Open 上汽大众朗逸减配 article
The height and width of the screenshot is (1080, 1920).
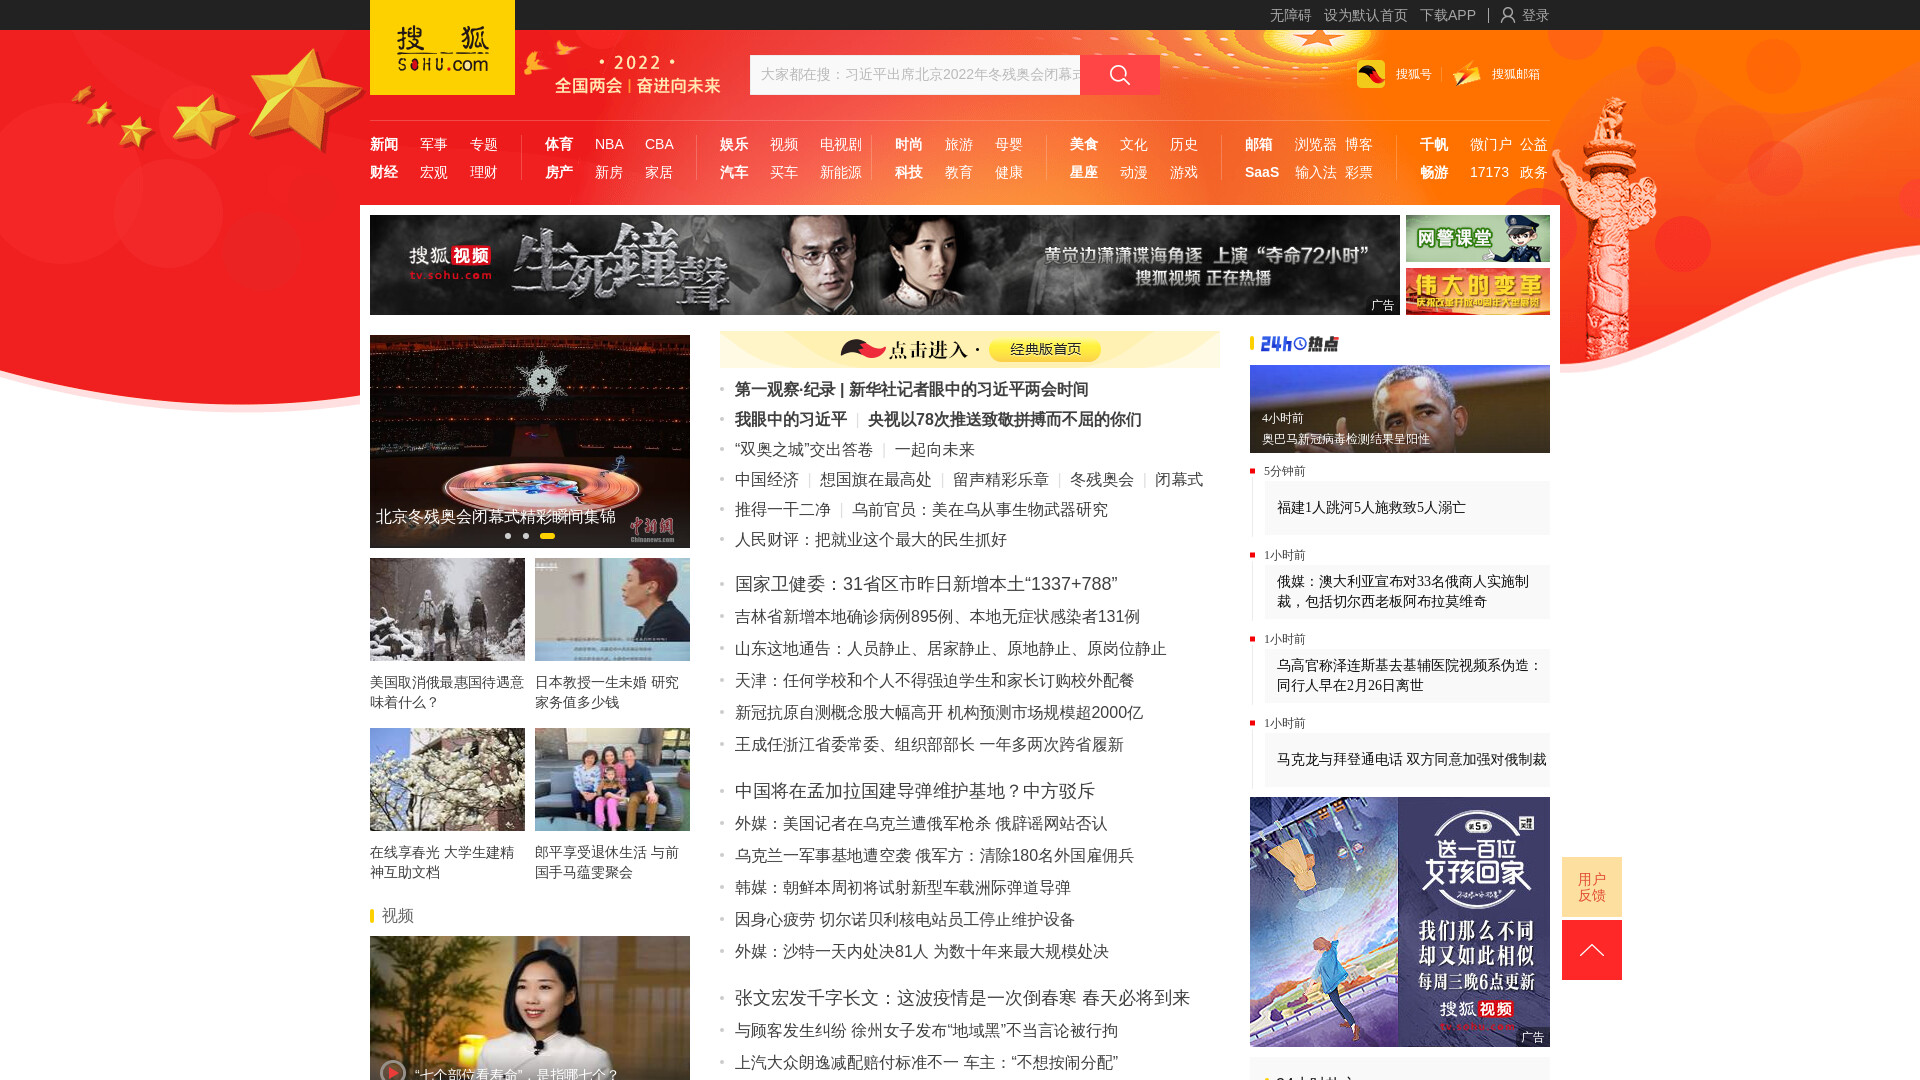point(926,1063)
